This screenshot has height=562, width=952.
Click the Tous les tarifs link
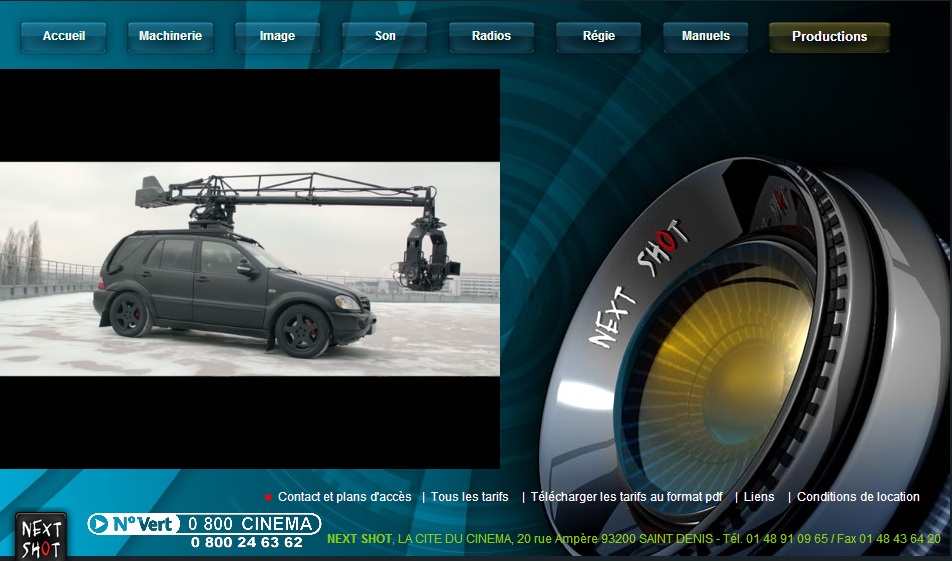click(469, 497)
